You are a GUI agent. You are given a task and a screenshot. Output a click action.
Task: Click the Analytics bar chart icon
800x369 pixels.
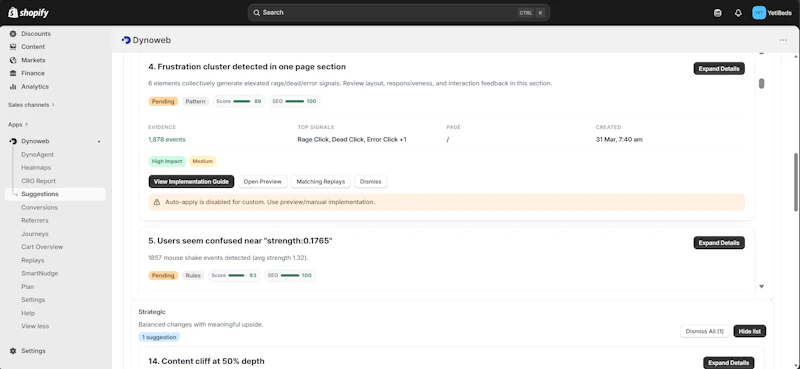(13, 87)
